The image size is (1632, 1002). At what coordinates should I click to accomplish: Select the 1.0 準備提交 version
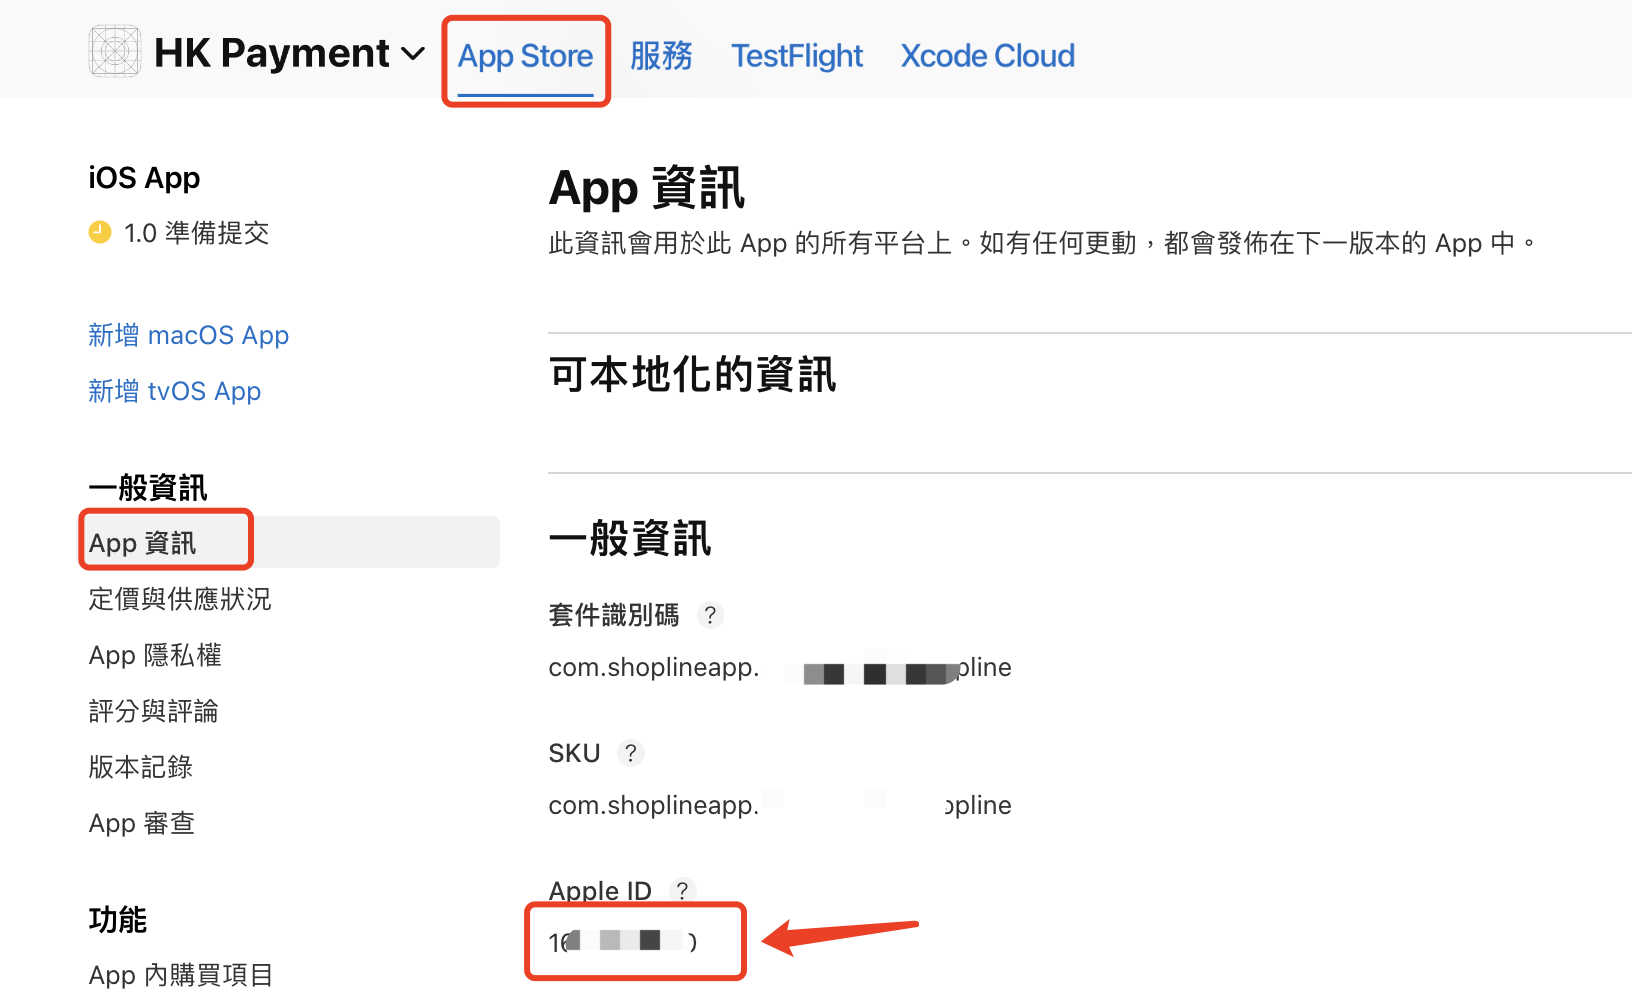coord(196,233)
